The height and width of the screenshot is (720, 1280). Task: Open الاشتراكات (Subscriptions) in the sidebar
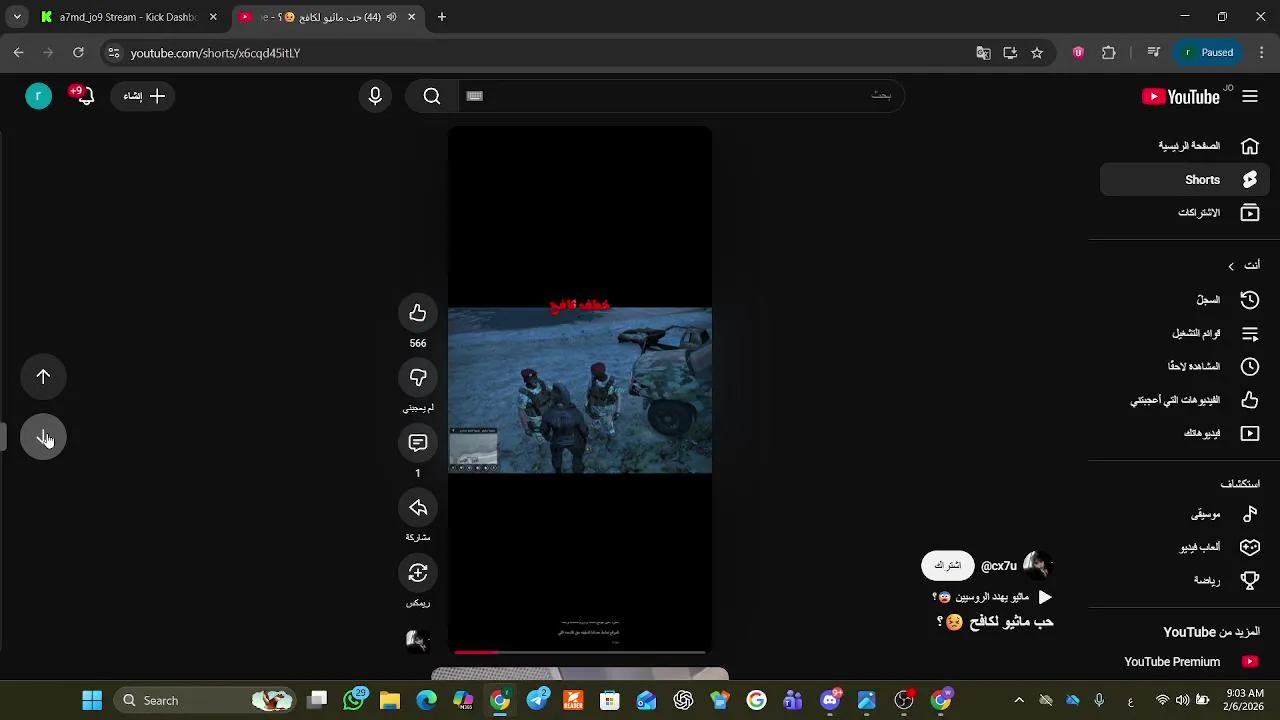tap(1185, 213)
